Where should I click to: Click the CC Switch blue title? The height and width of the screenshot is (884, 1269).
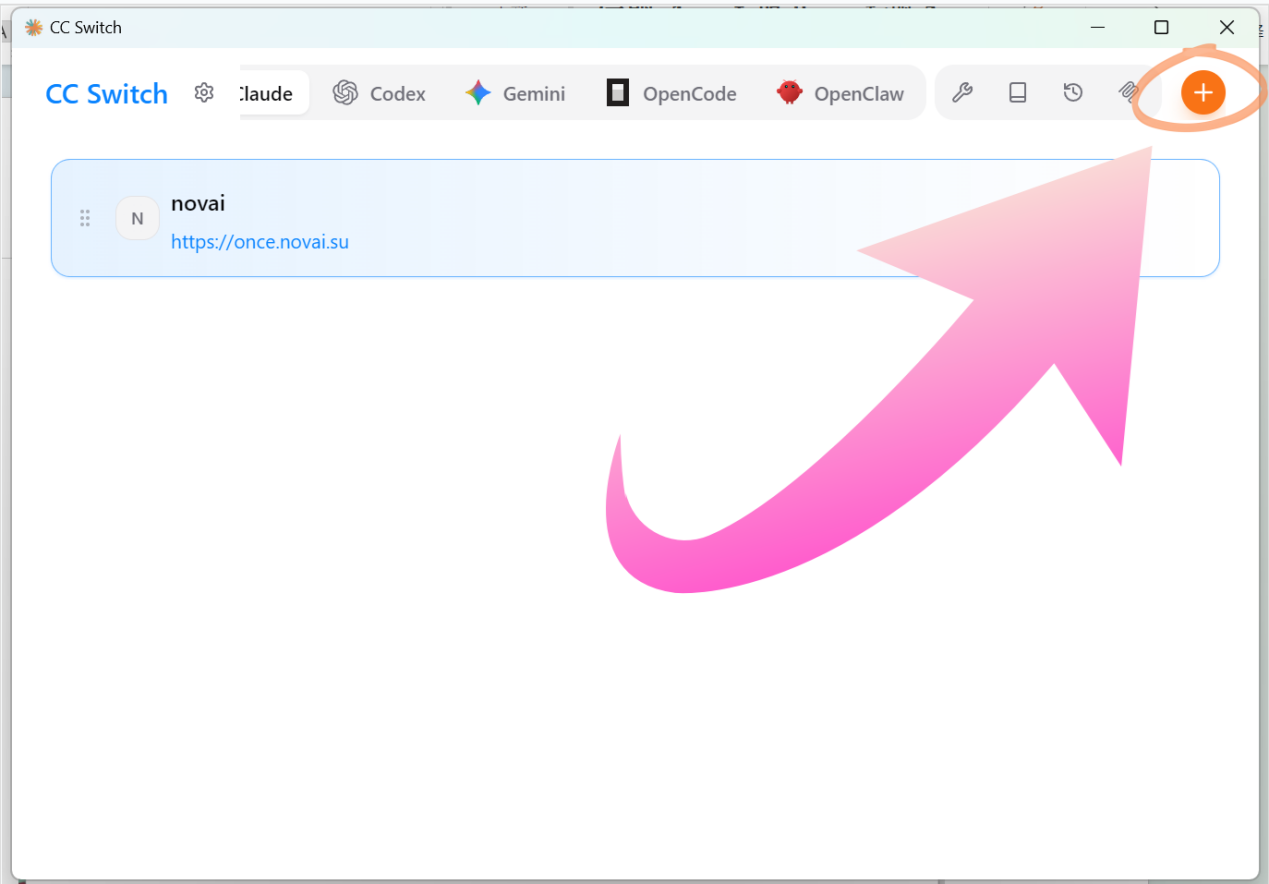(x=107, y=94)
